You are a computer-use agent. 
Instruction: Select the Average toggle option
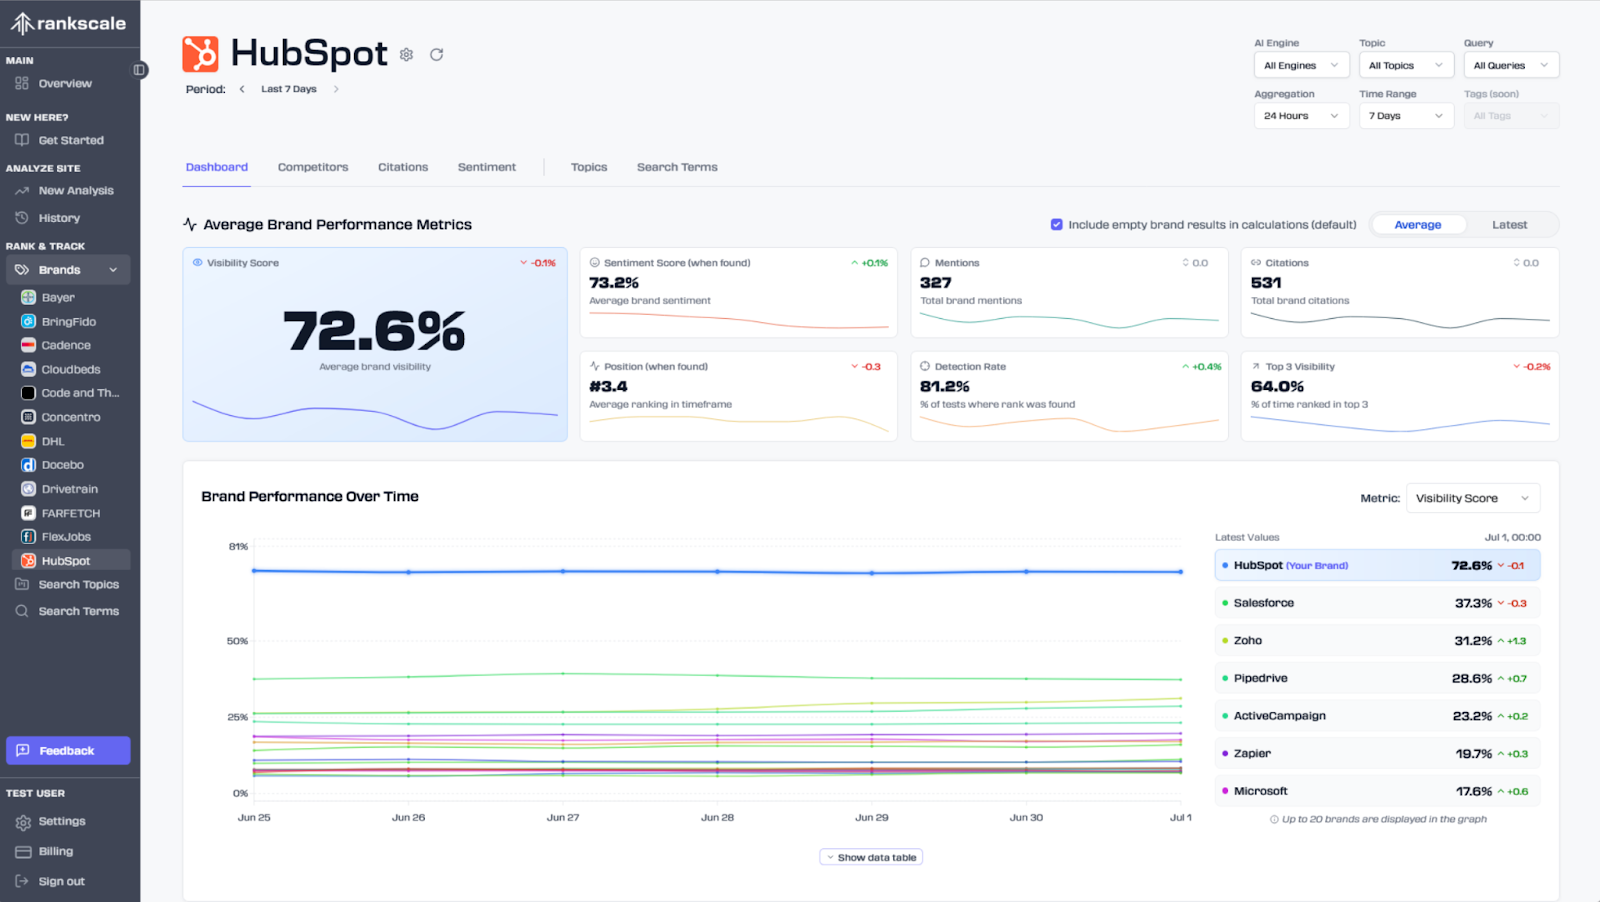coord(1418,224)
